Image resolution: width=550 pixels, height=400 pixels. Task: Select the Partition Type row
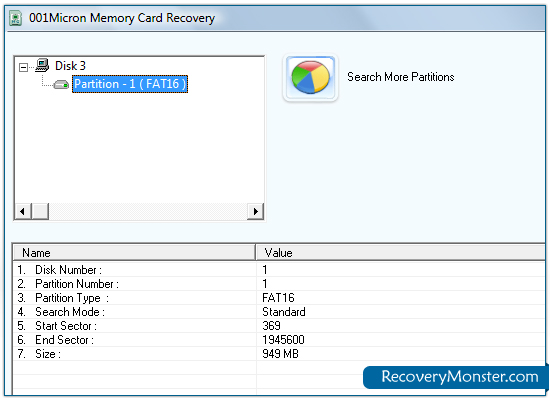[279, 298]
